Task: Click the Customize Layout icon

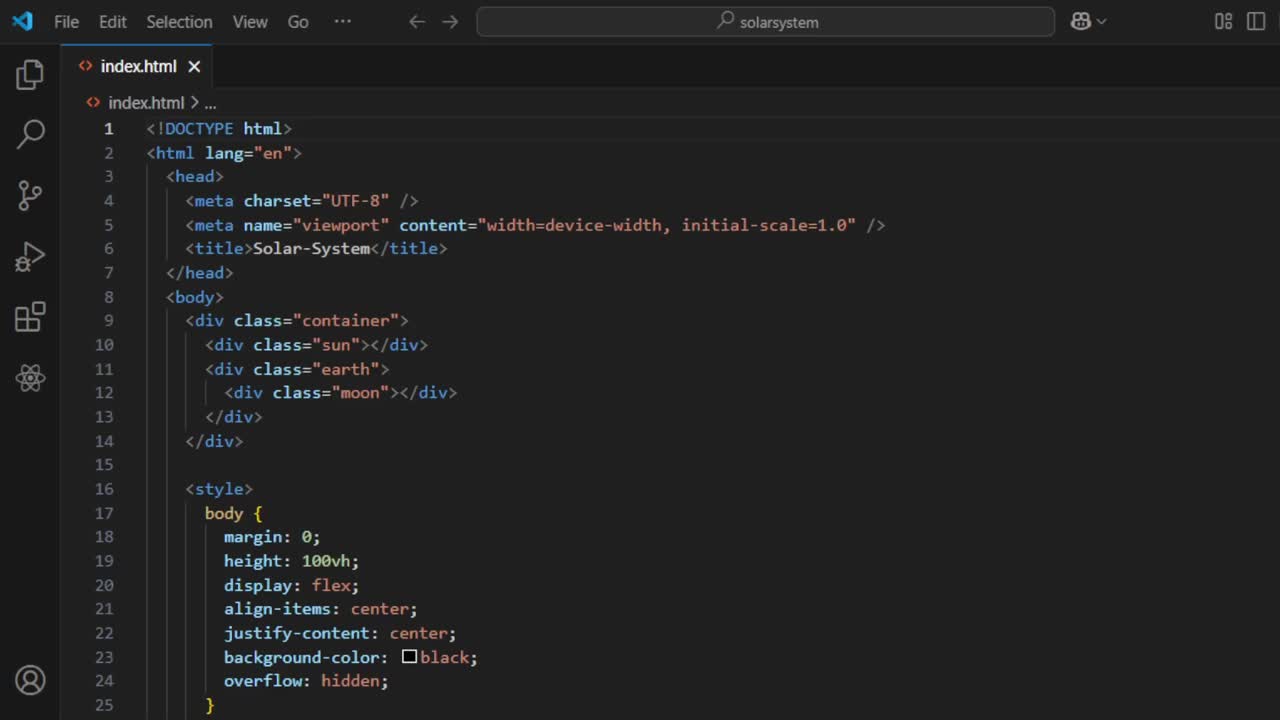Action: pyautogui.click(x=1223, y=22)
